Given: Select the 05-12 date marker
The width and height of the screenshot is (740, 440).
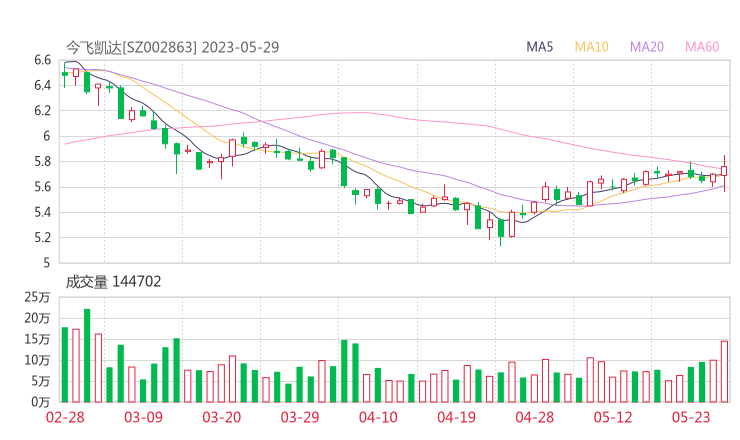Looking at the screenshot, I should pyautogui.click(x=614, y=417).
